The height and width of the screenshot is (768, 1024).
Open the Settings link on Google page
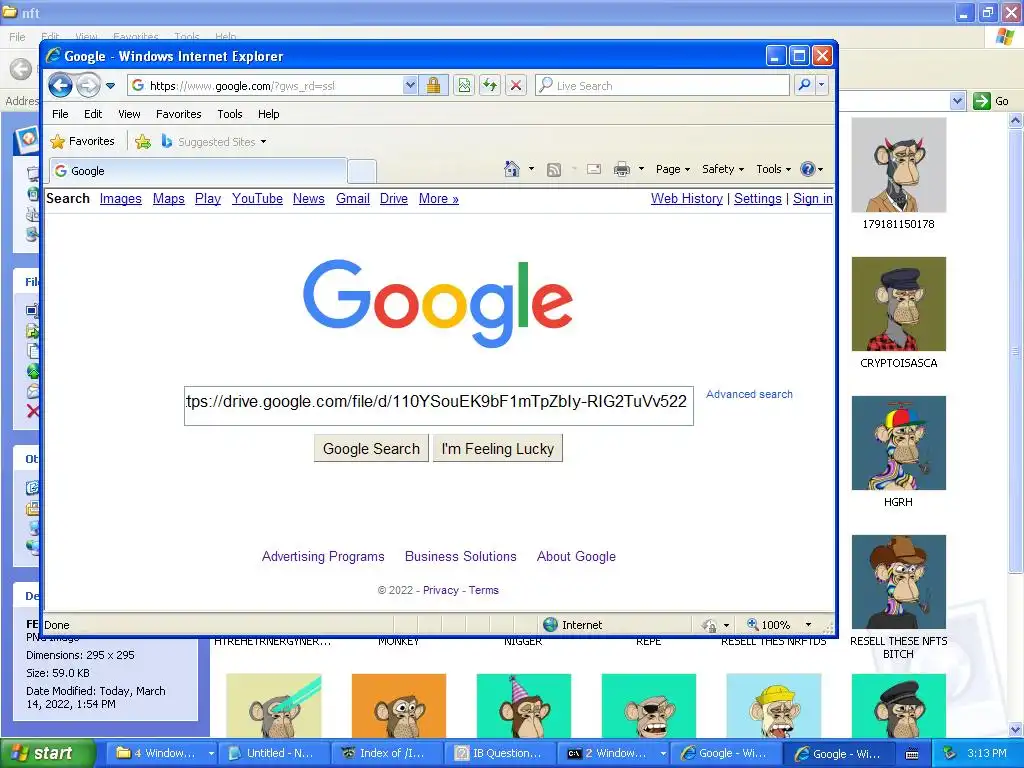pos(758,199)
